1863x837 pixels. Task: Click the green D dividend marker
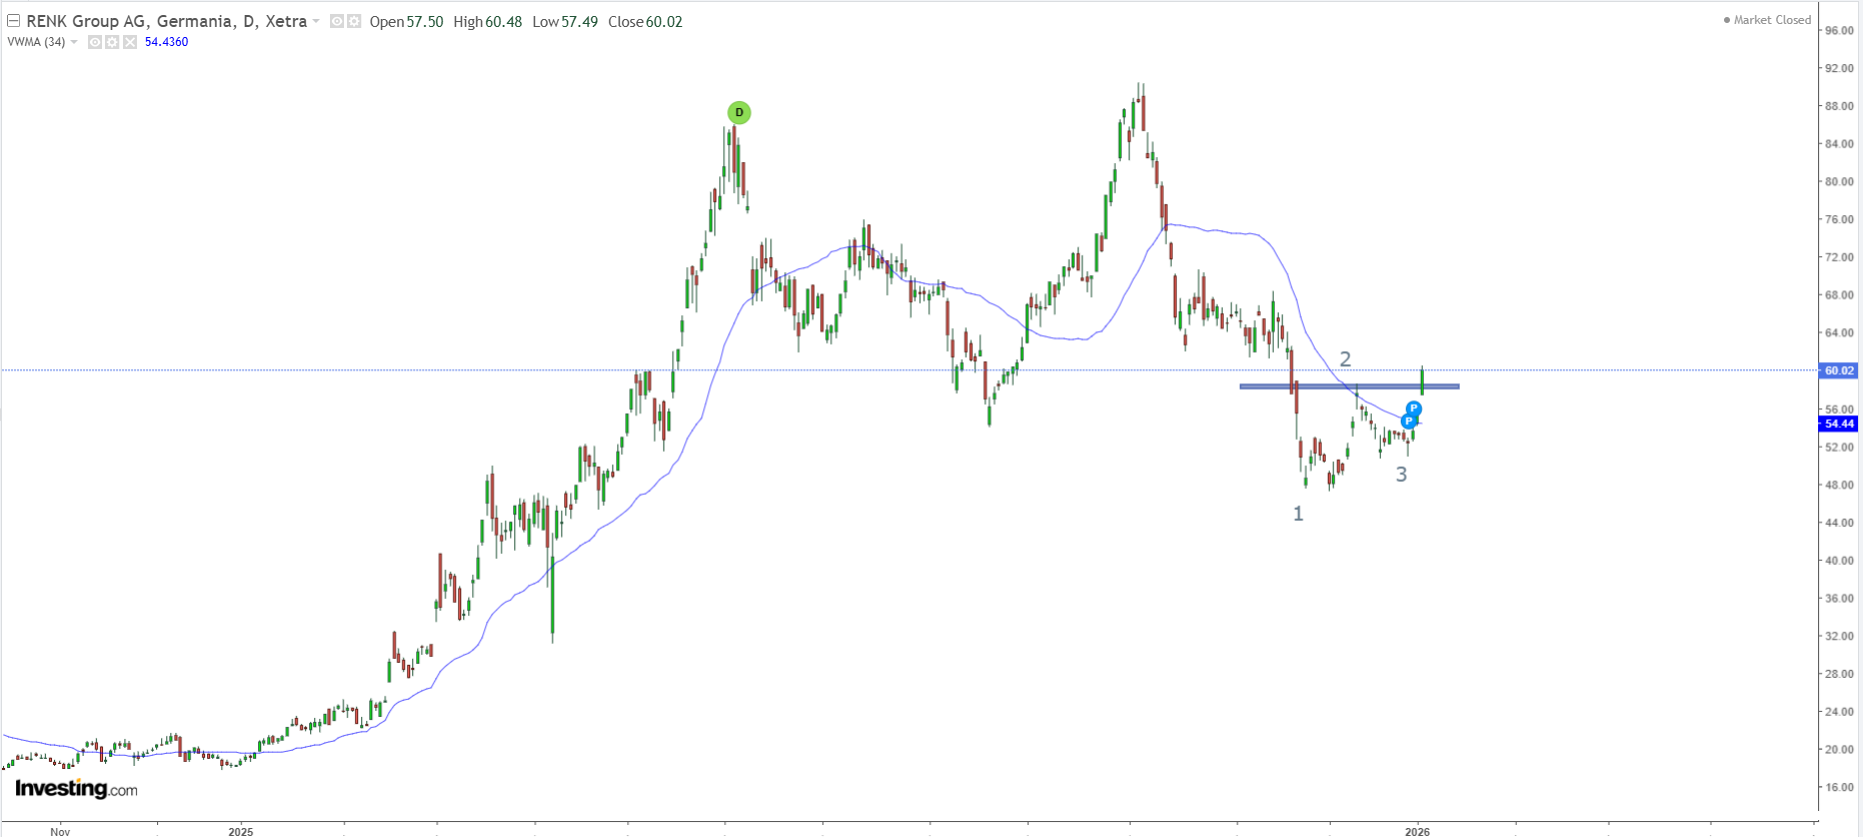coord(738,113)
